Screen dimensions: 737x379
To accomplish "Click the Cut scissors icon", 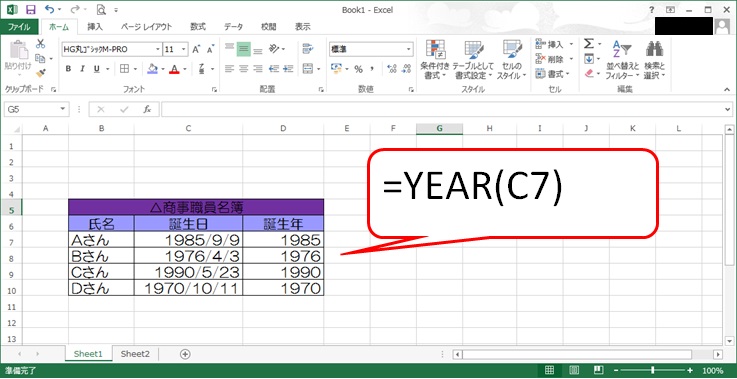I will coord(41,44).
